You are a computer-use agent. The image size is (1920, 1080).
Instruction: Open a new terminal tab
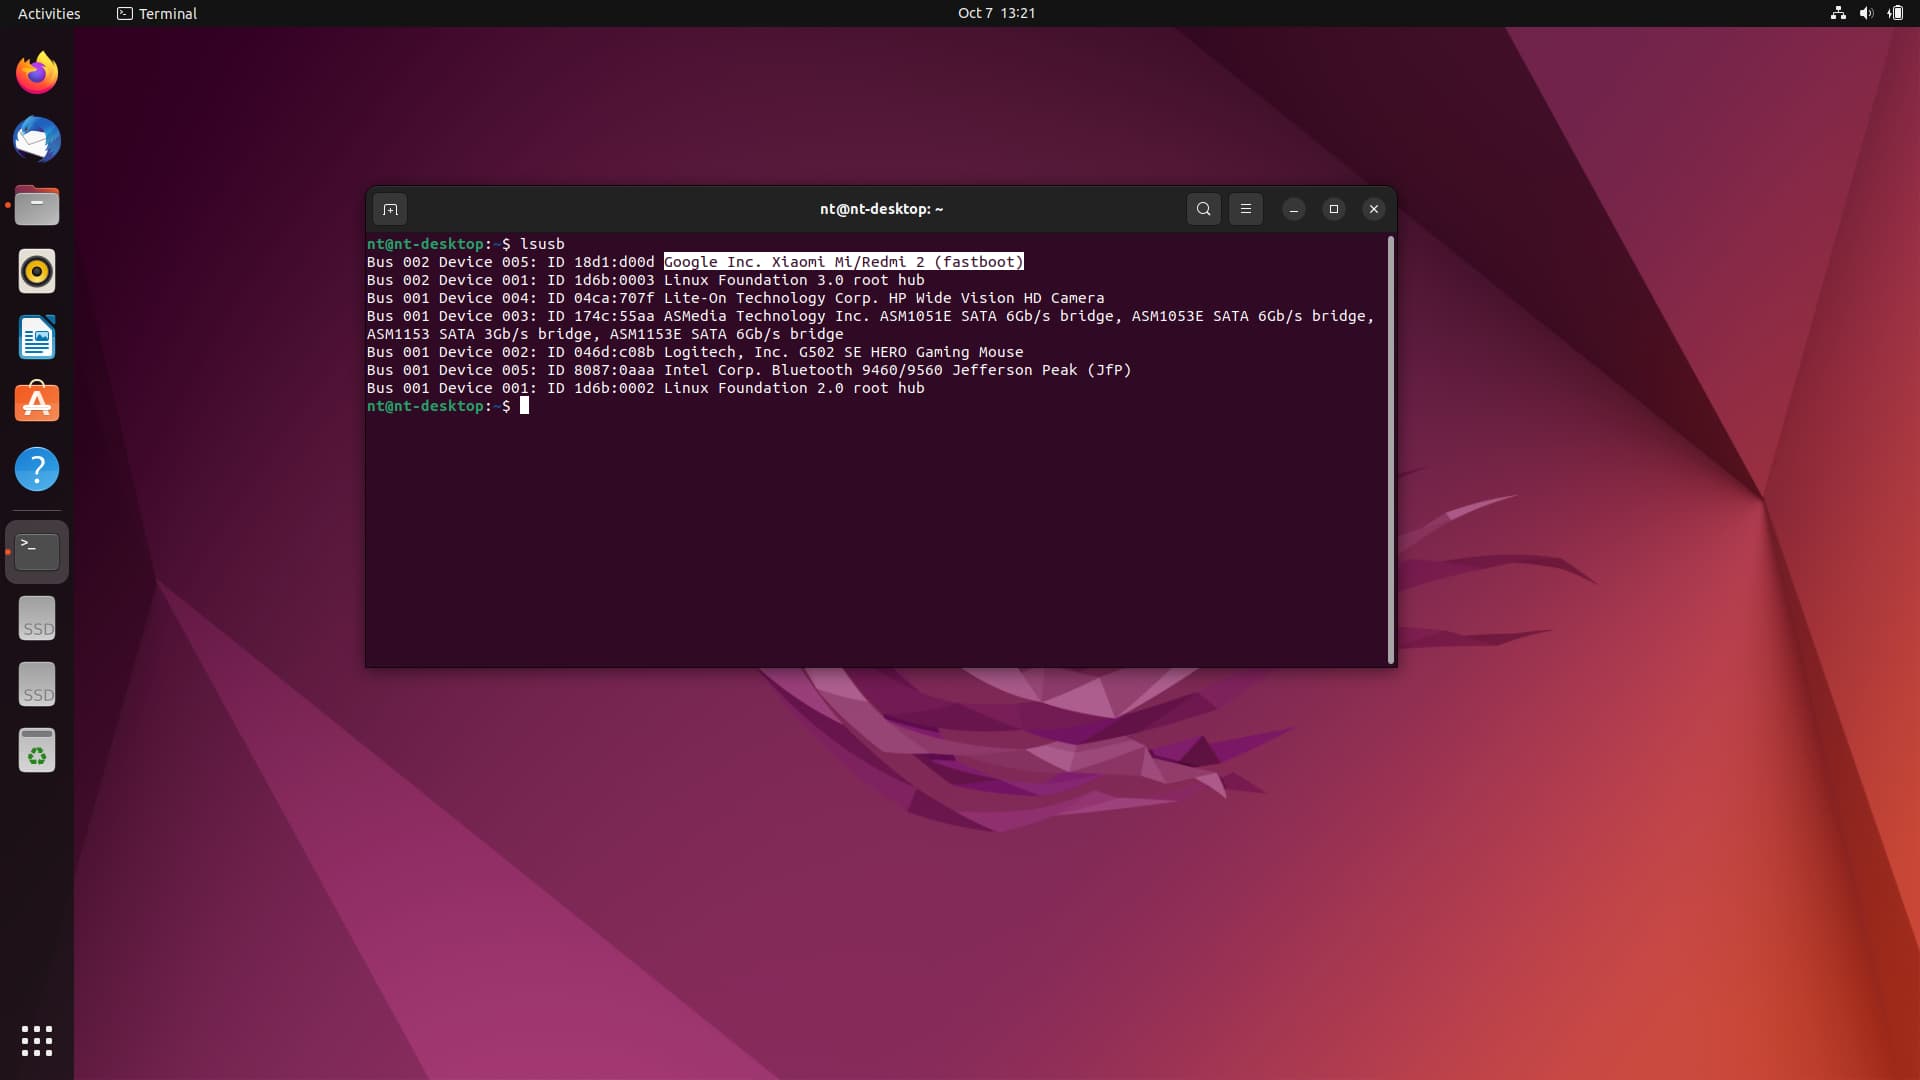coord(390,209)
